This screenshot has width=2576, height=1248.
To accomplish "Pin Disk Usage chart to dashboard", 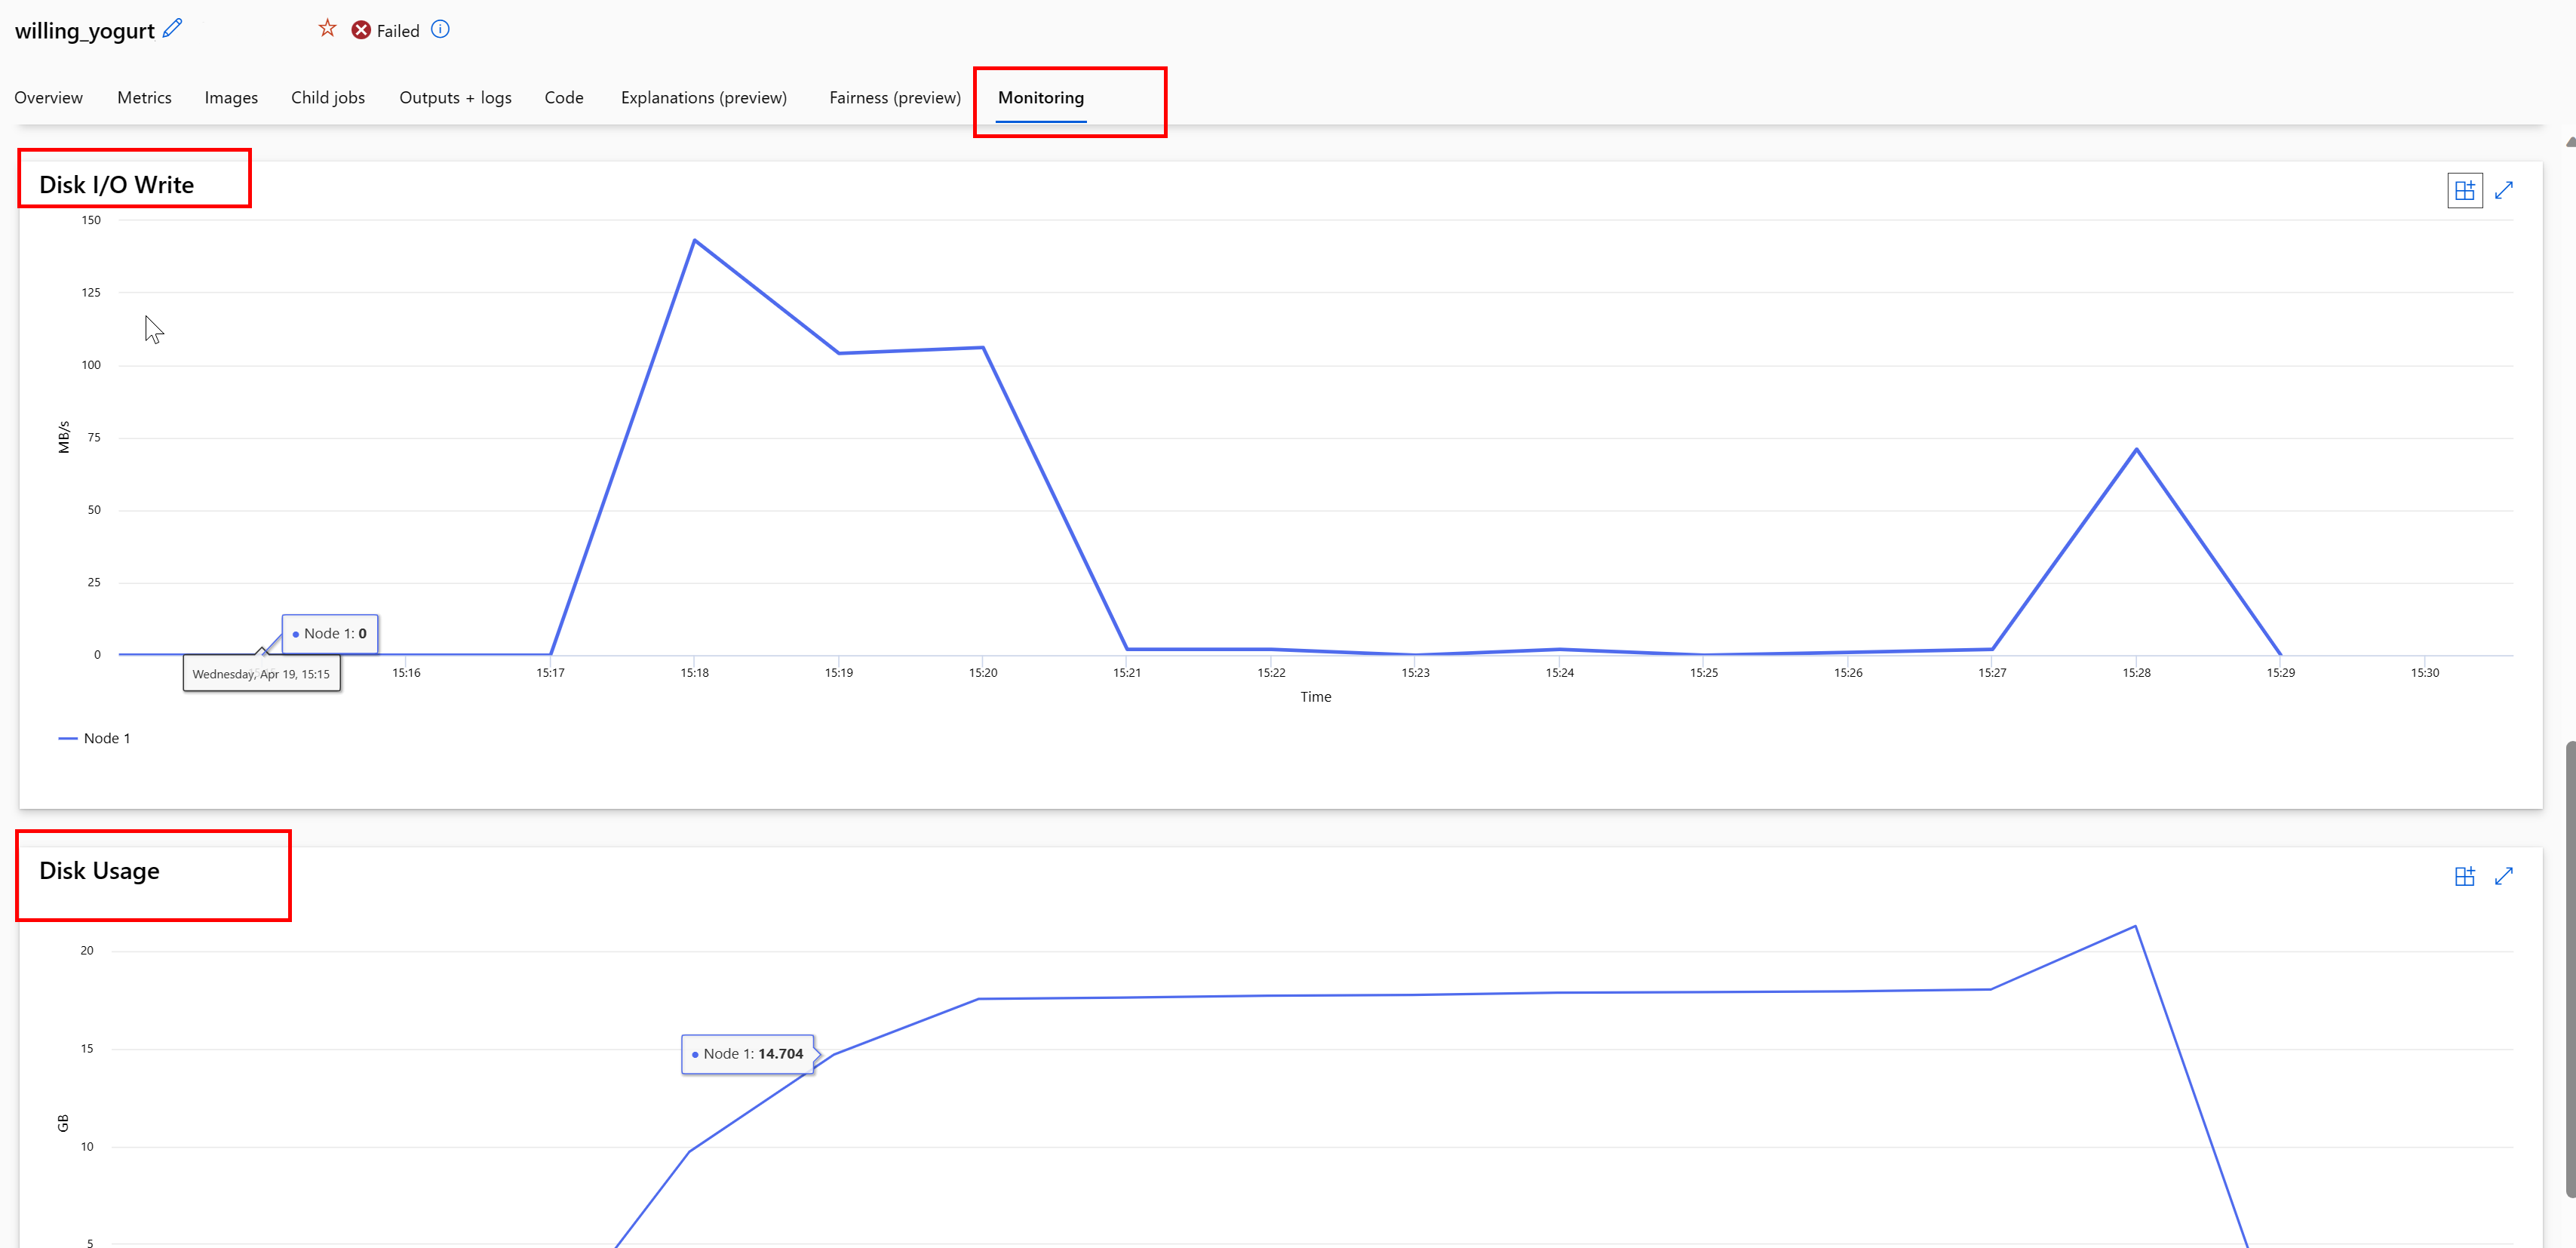I will pyautogui.click(x=2464, y=876).
